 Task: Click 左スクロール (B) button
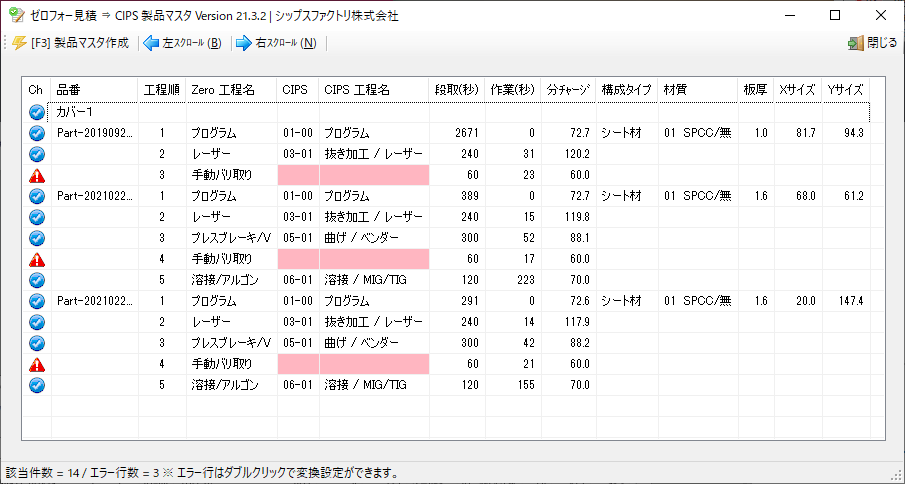(x=182, y=43)
